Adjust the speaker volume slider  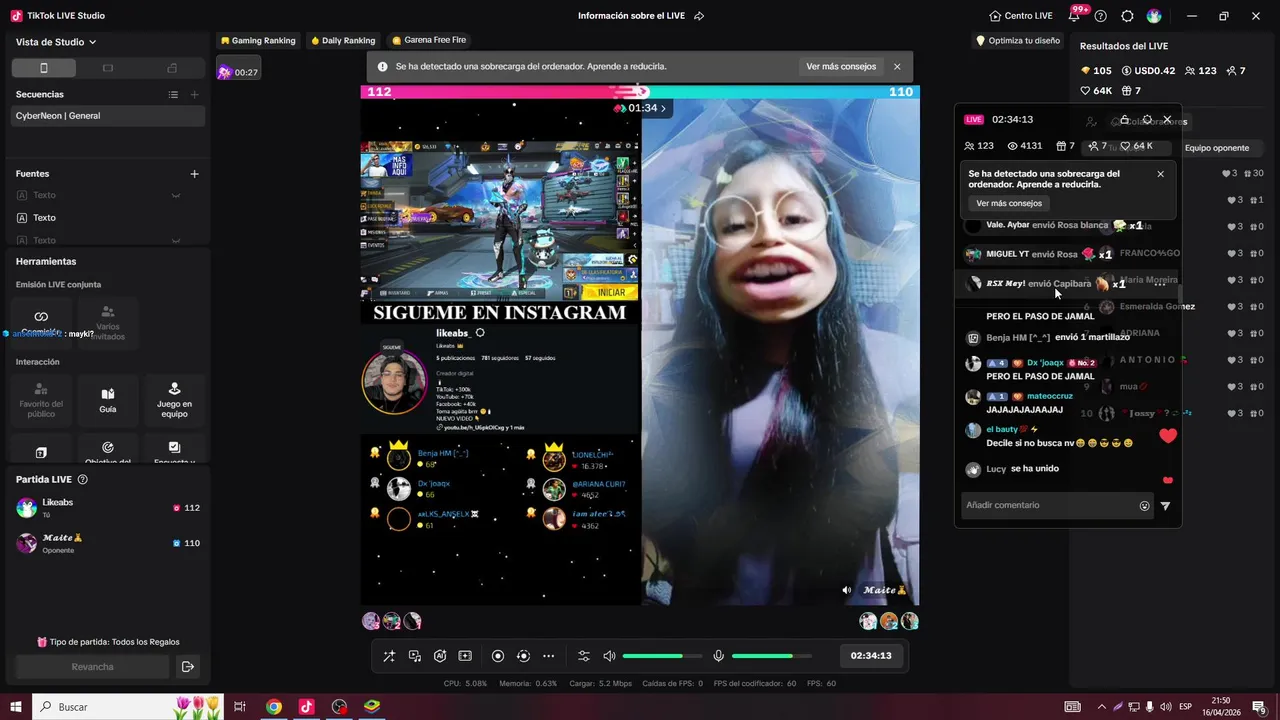click(661, 656)
